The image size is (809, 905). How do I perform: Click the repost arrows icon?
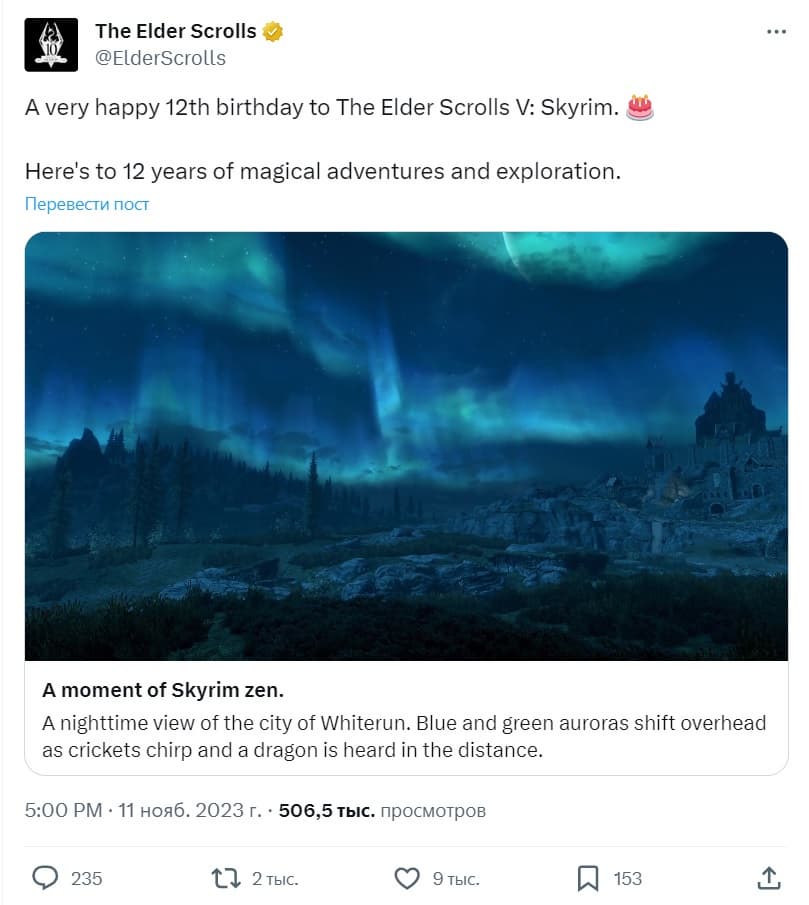pos(226,878)
